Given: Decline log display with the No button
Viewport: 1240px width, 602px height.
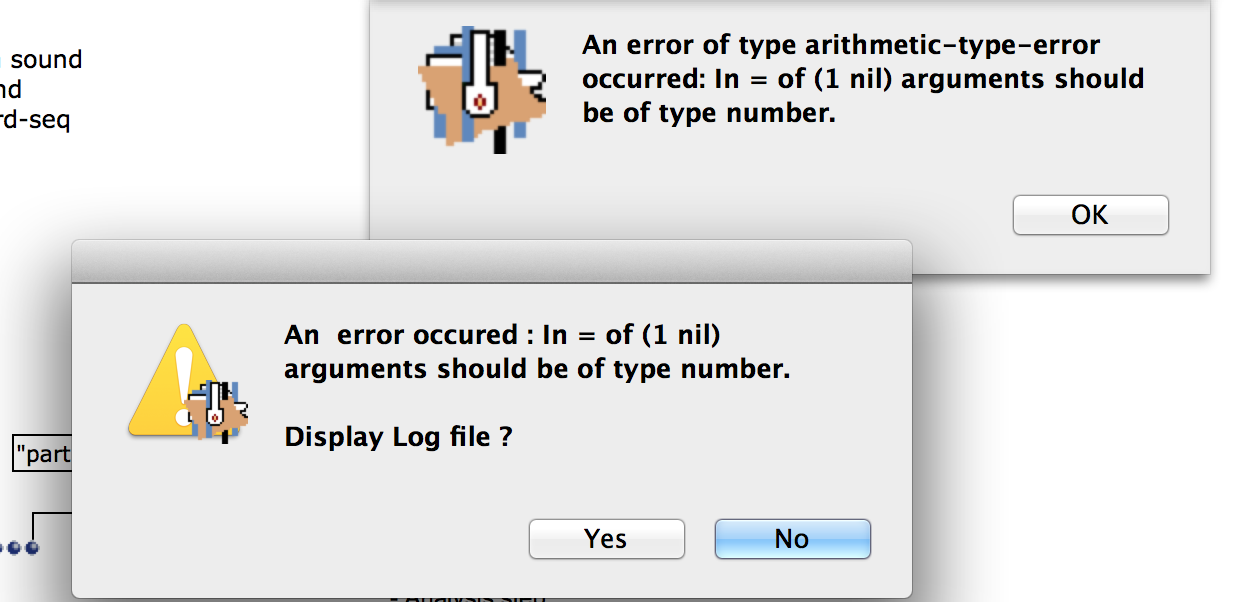Looking at the screenshot, I should click(792, 539).
